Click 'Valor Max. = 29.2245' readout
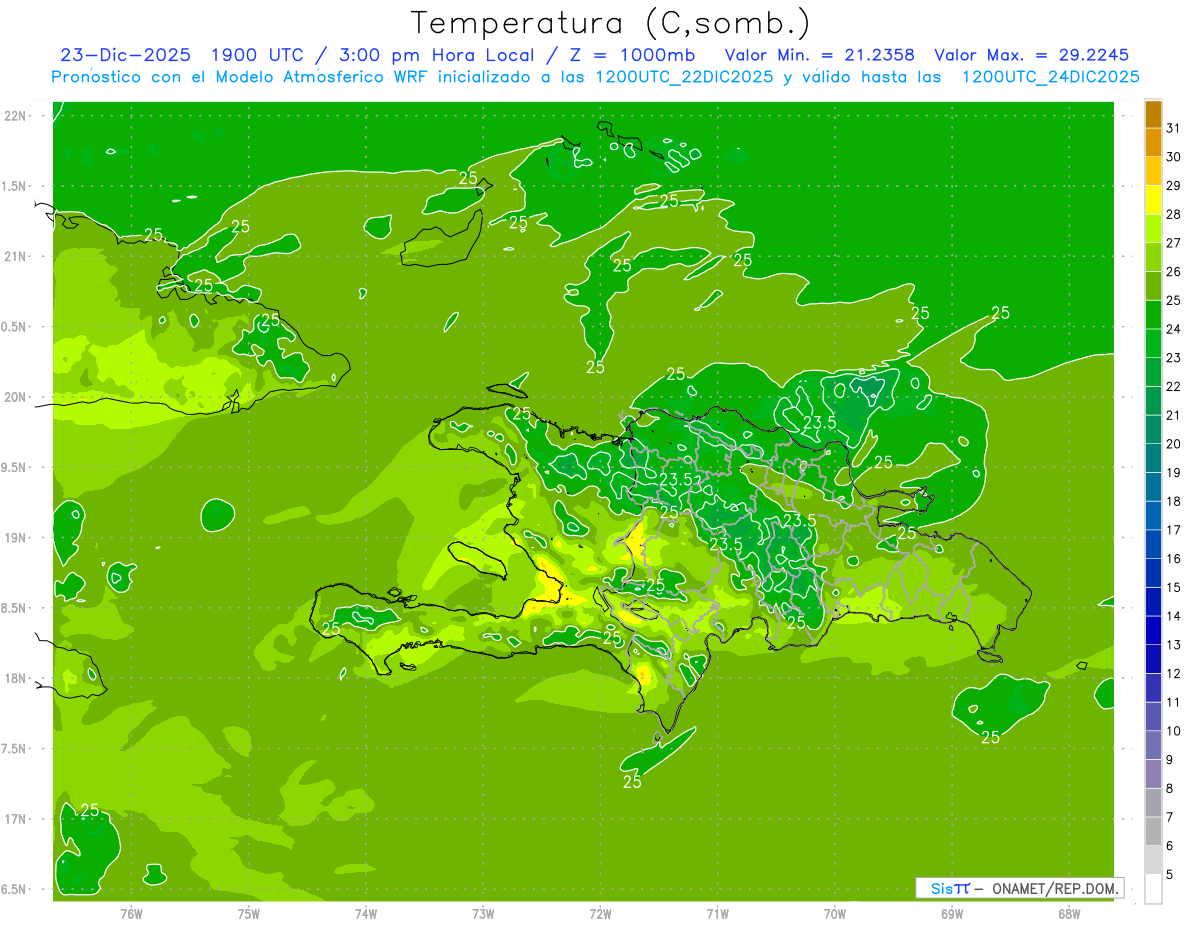The height and width of the screenshot is (927, 1200). [1031, 55]
